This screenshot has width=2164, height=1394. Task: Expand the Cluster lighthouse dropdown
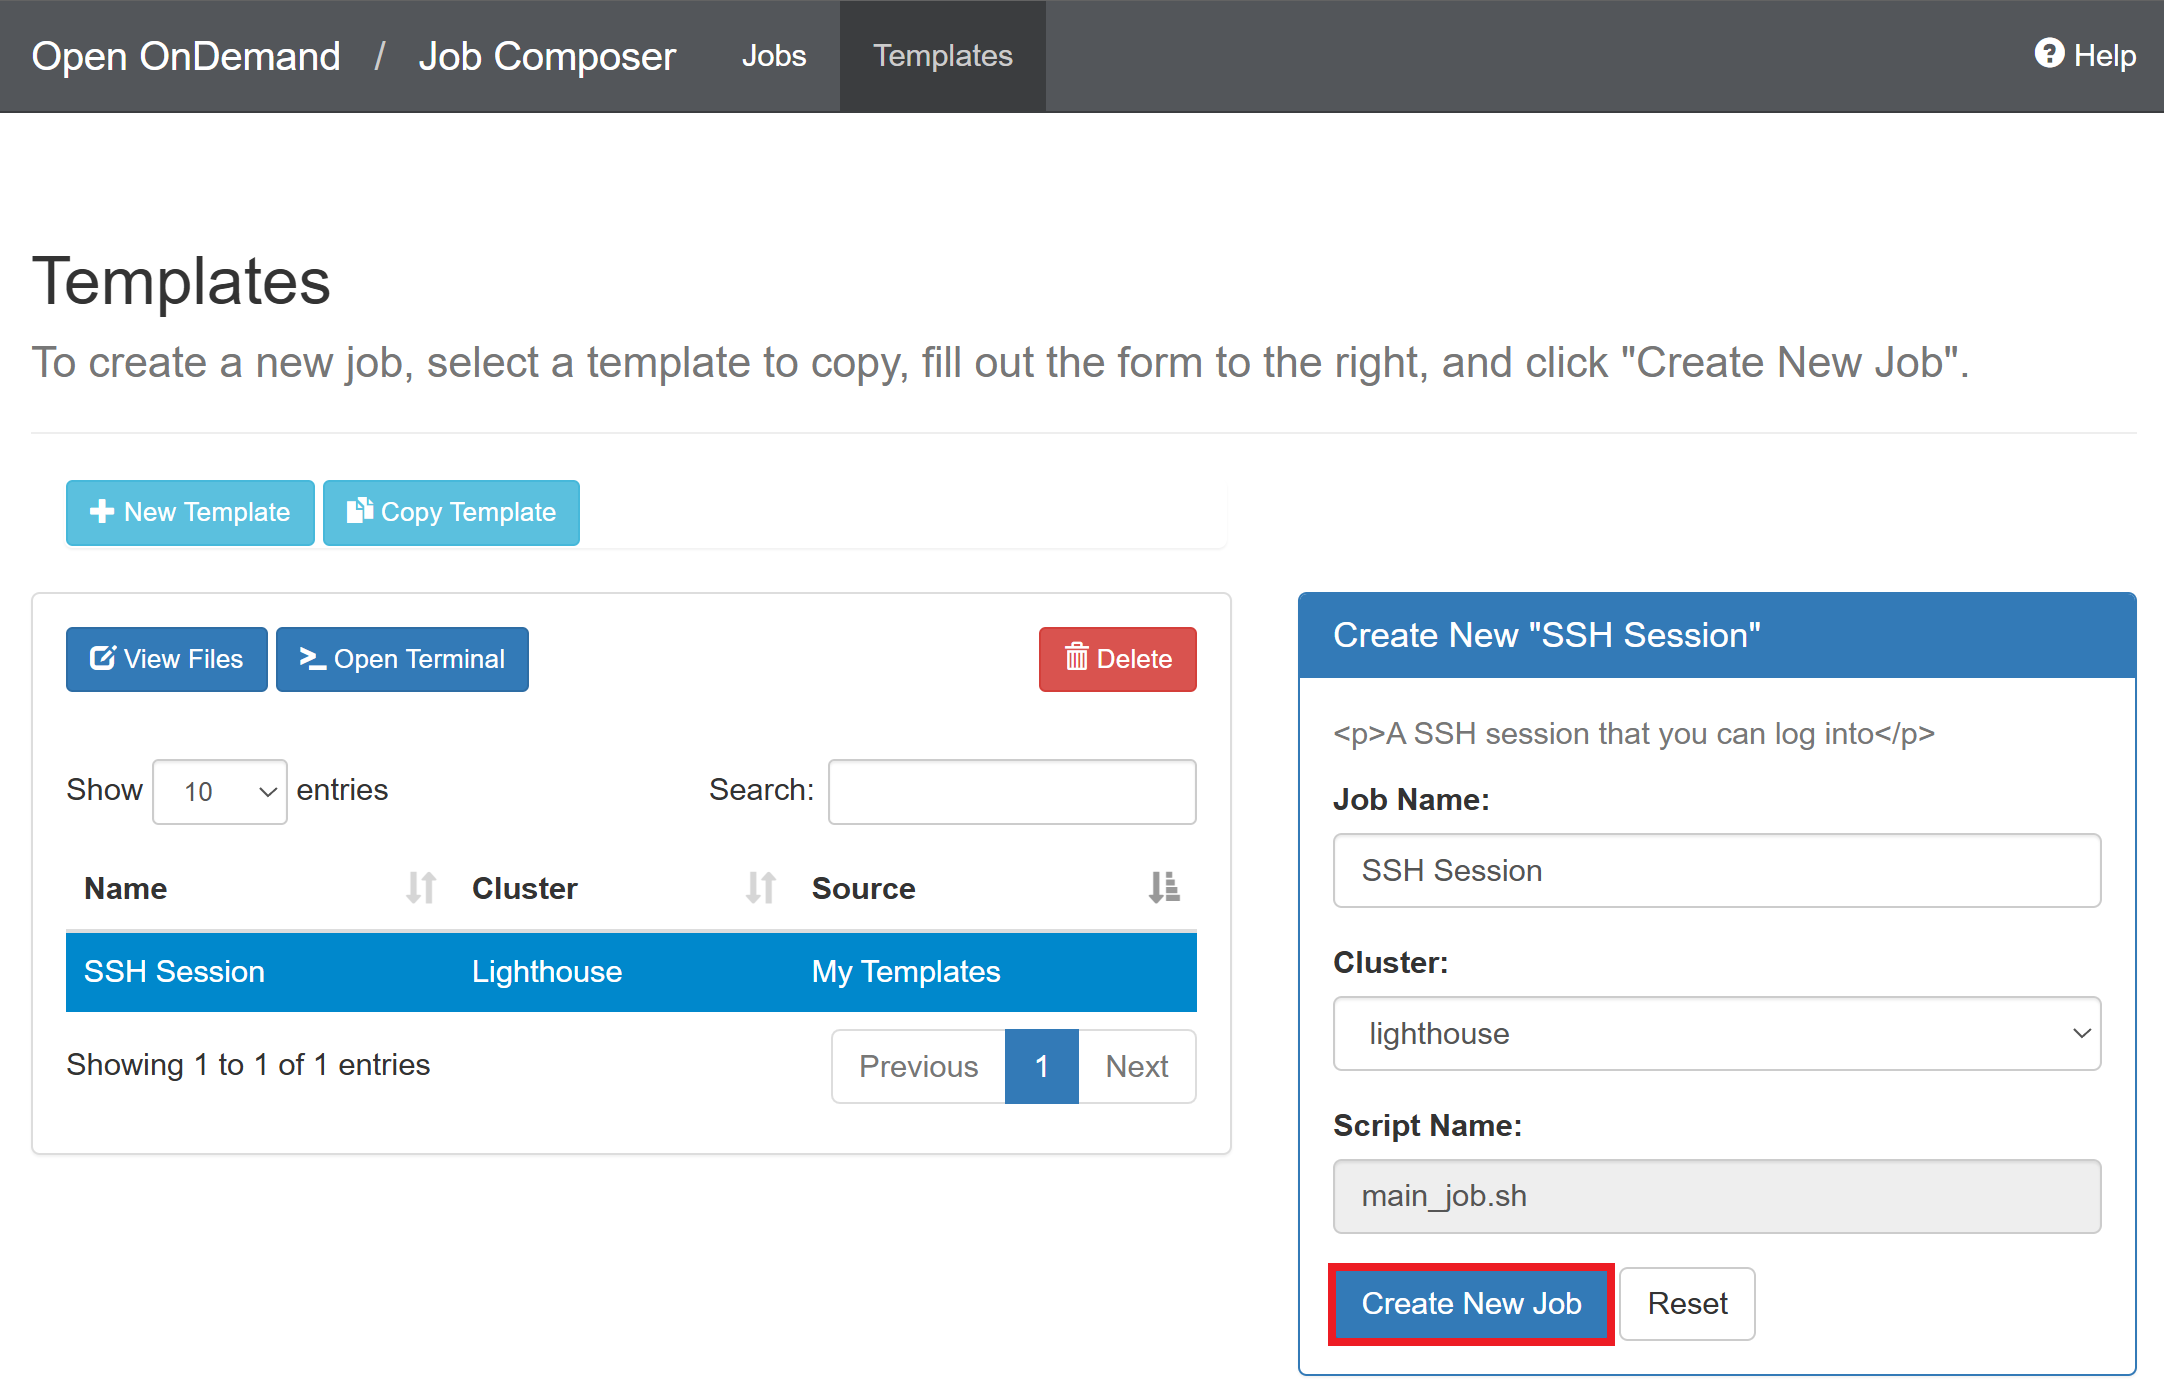(x=1716, y=1033)
